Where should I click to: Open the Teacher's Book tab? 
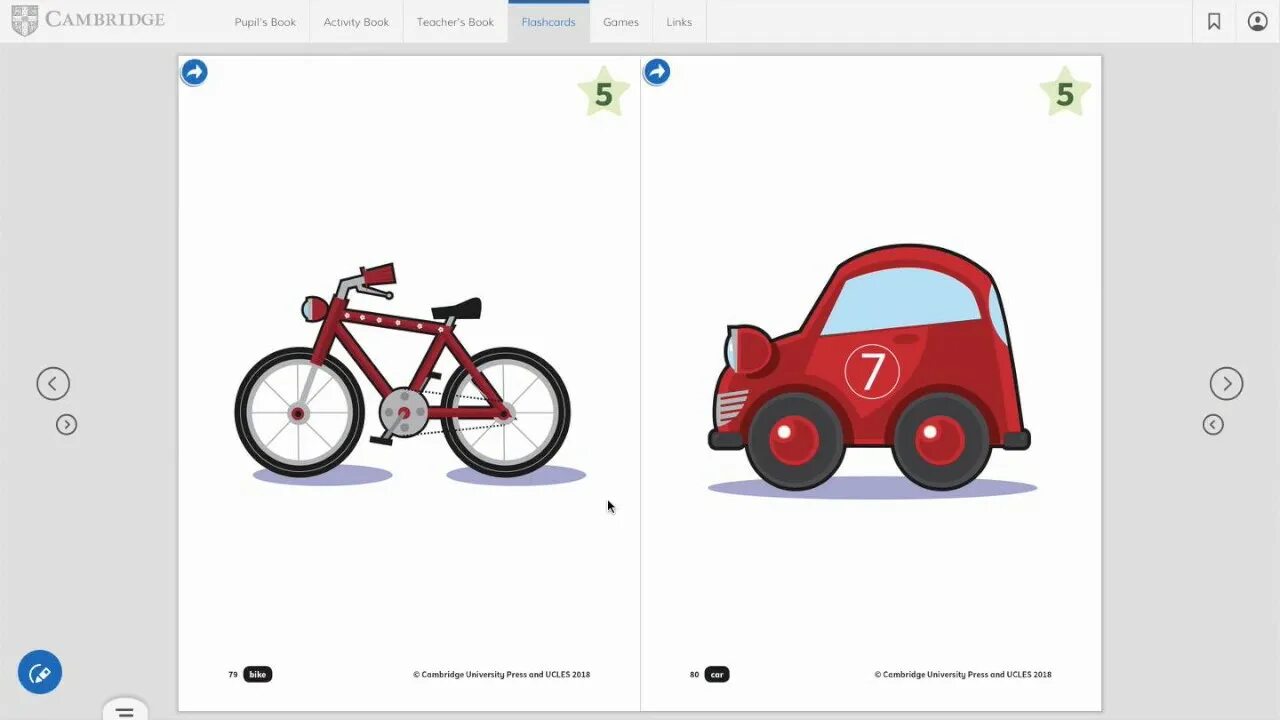click(455, 22)
